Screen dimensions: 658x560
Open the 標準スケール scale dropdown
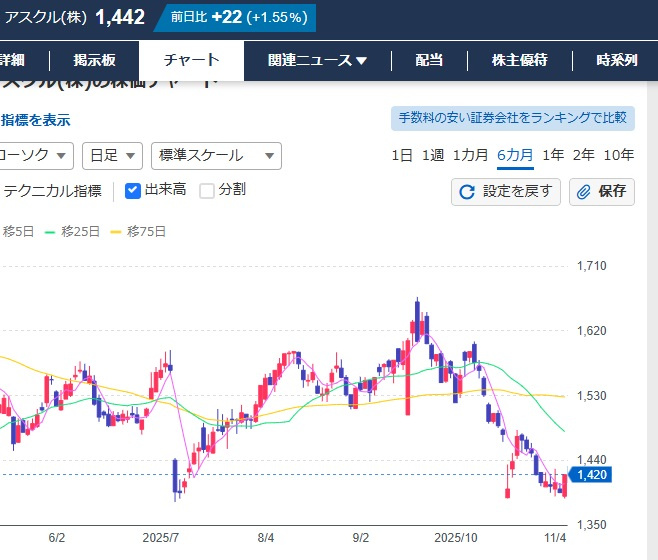[216, 156]
